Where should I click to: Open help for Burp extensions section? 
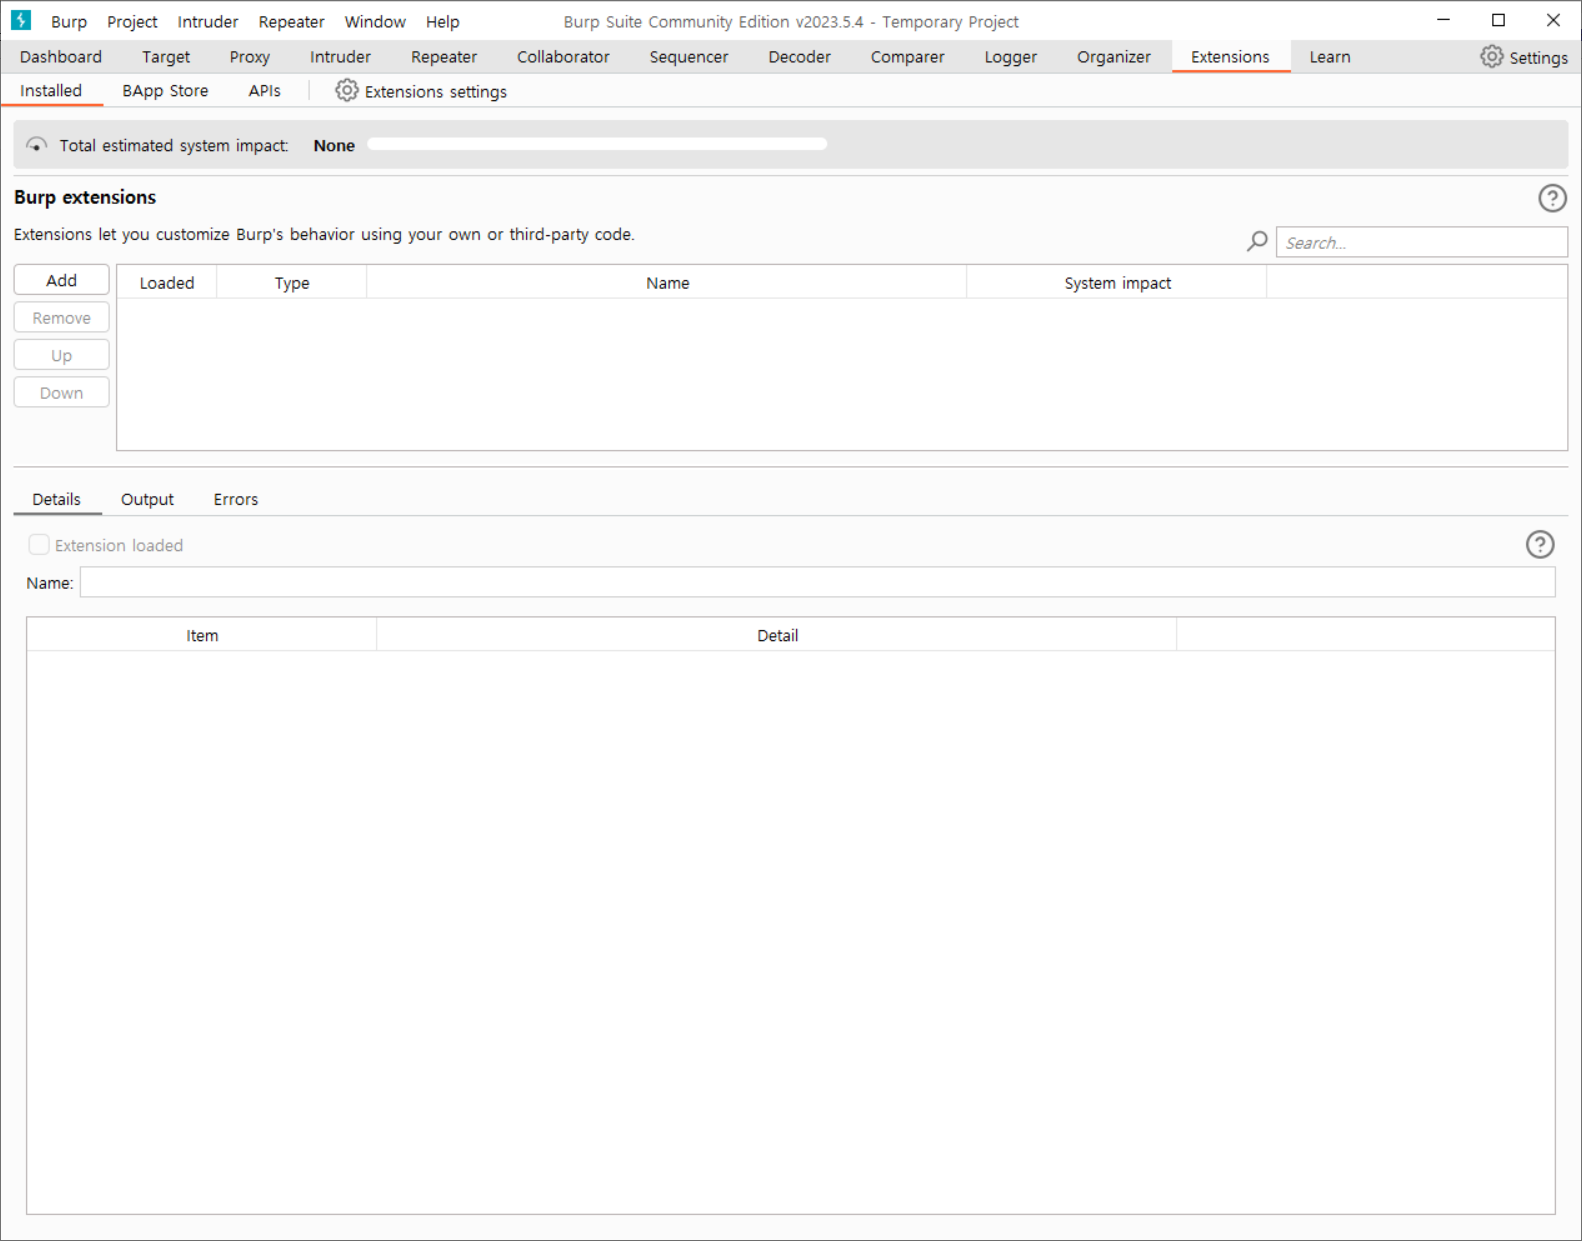1552,198
